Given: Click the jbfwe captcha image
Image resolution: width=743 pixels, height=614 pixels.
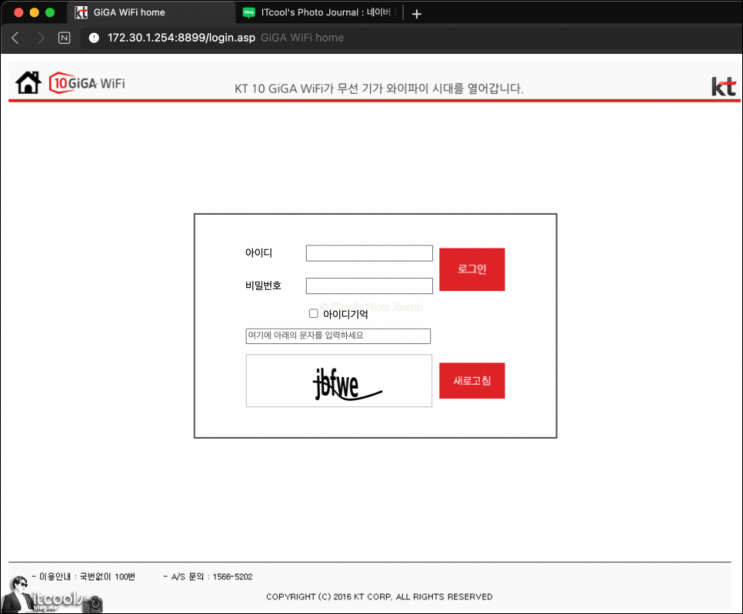Looking at the screenshot, I should 339,380.
